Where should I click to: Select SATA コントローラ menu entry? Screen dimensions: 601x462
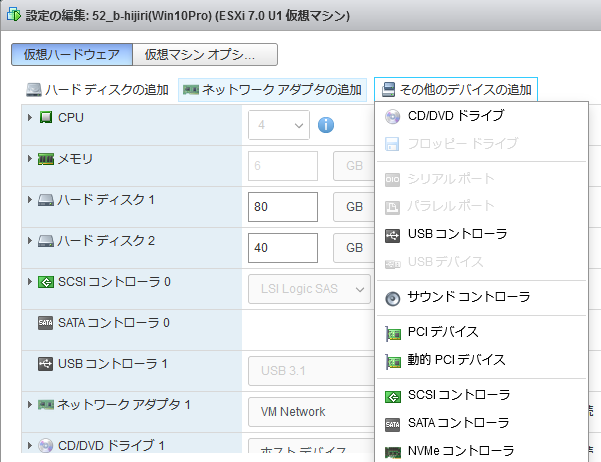(481, 423)
